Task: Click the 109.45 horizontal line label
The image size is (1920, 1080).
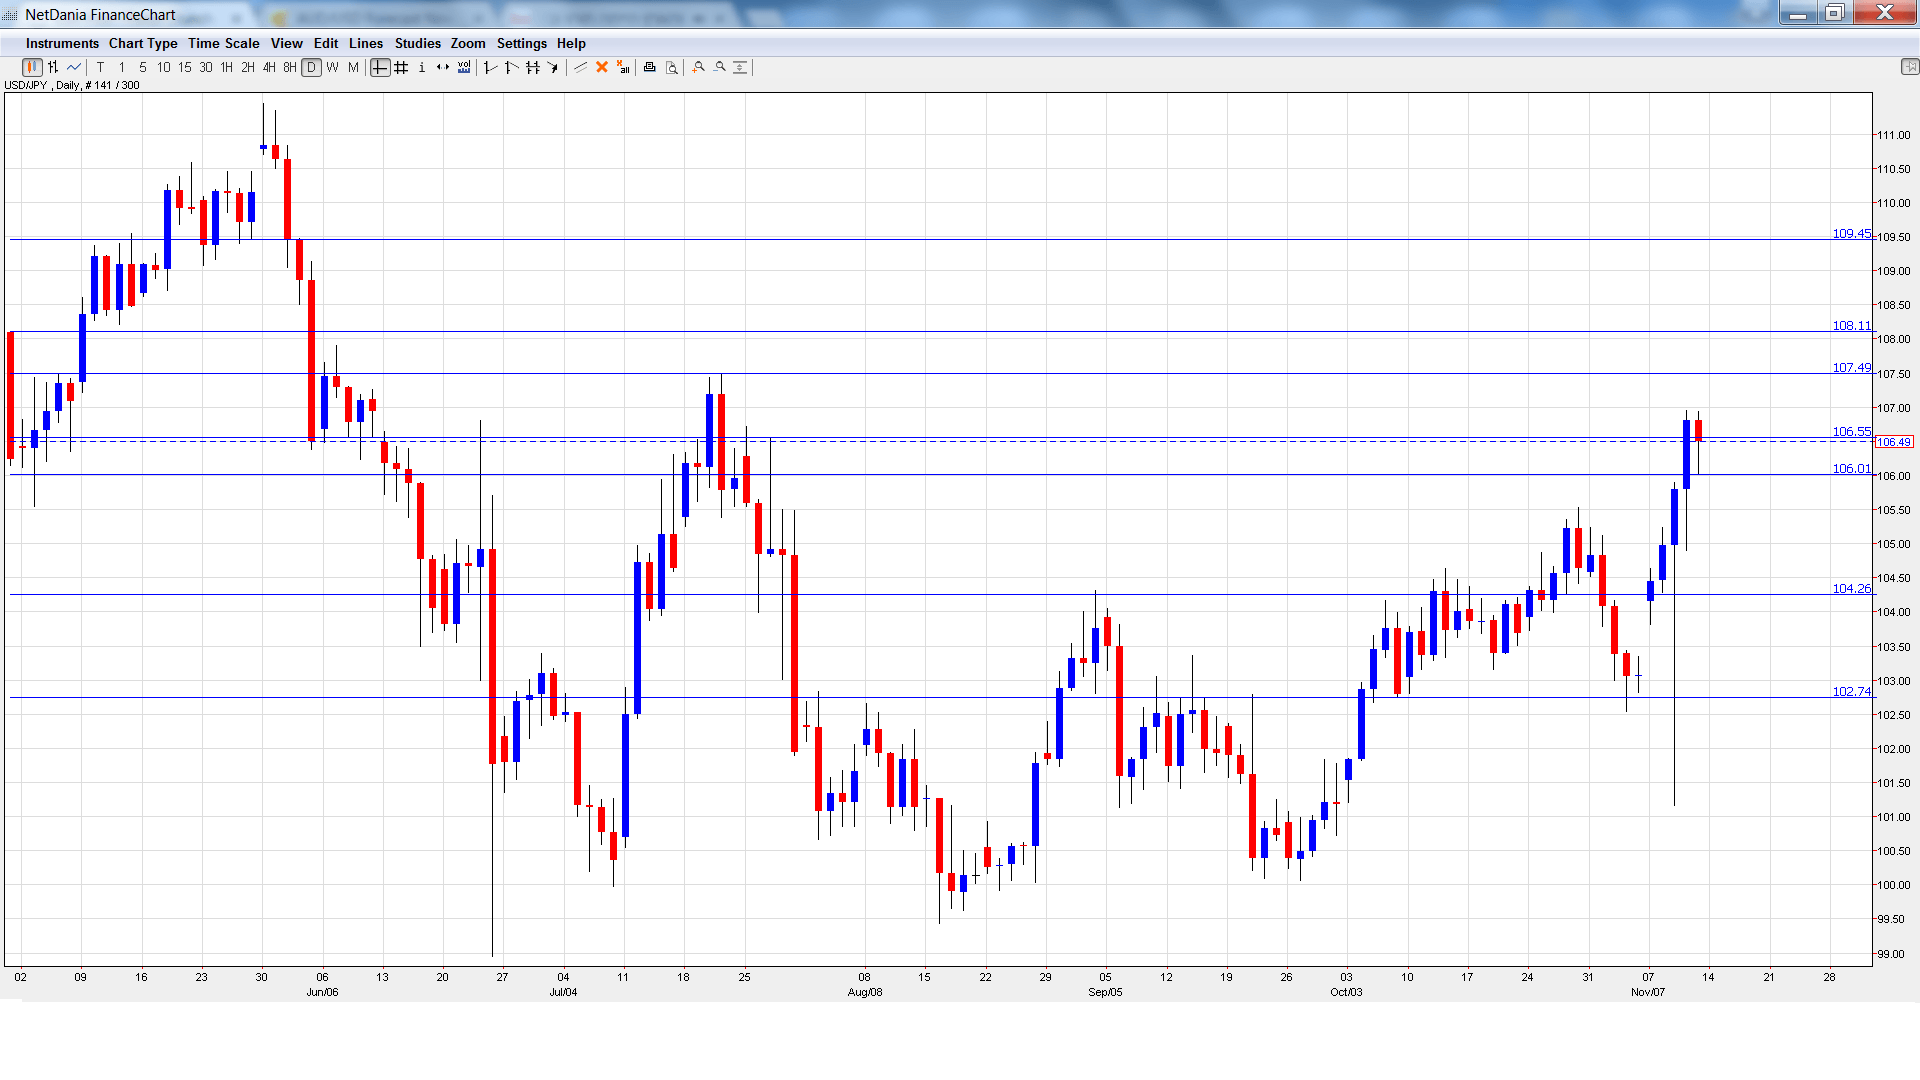Action: tap(1851, 233)
